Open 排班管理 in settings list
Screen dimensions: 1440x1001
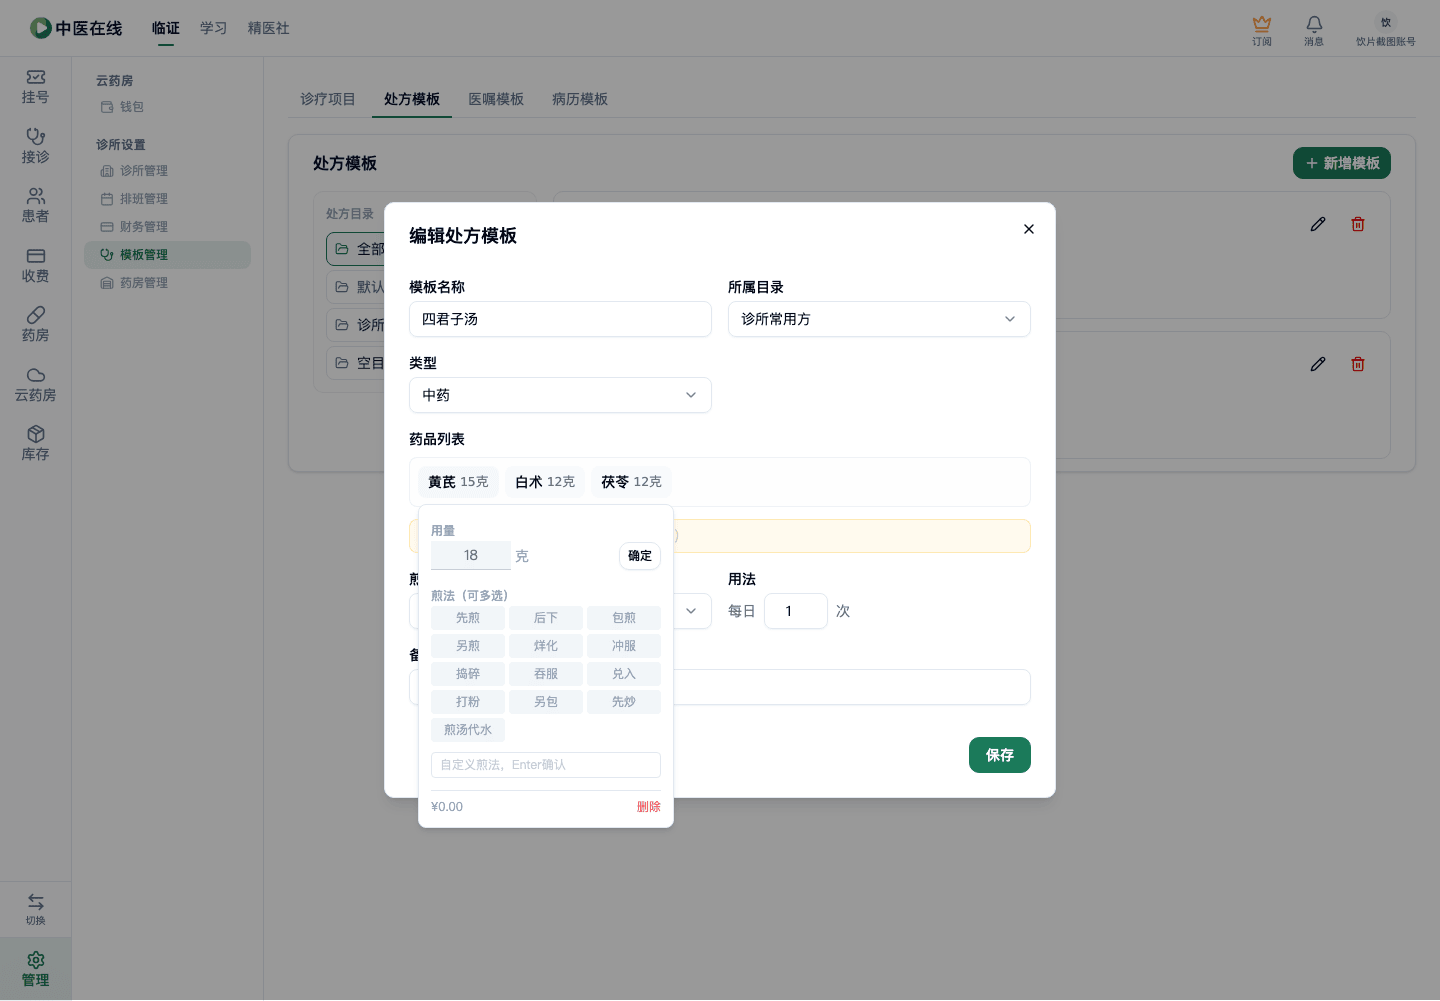(167, 199)
